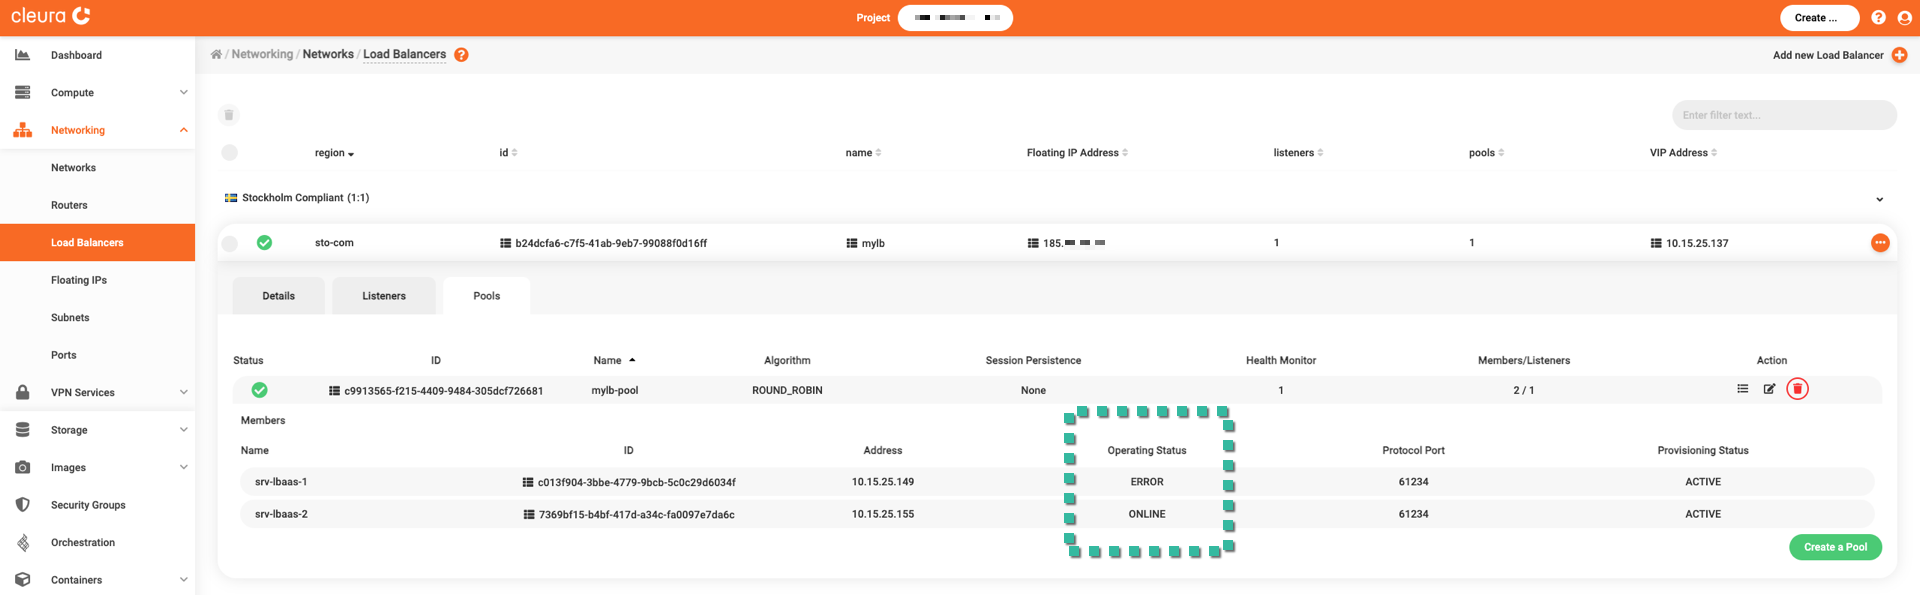Open the orange three-dots menu for mylb
Screen dimensions: 1920x595
1880,243
